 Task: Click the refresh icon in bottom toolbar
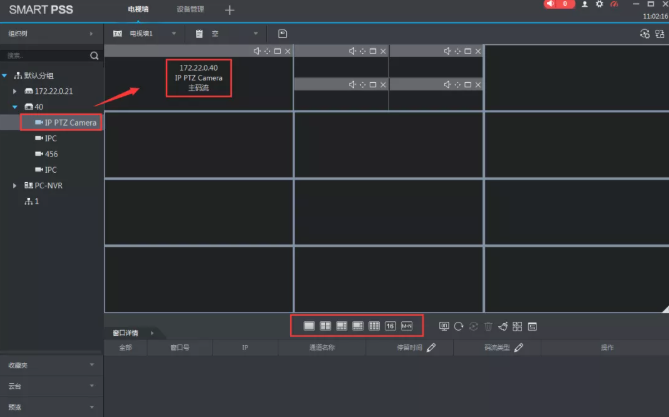tap(459, 326)
